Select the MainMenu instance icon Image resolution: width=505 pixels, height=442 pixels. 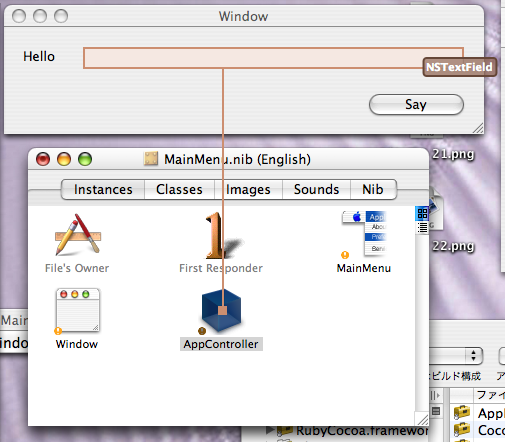point(364,233)
